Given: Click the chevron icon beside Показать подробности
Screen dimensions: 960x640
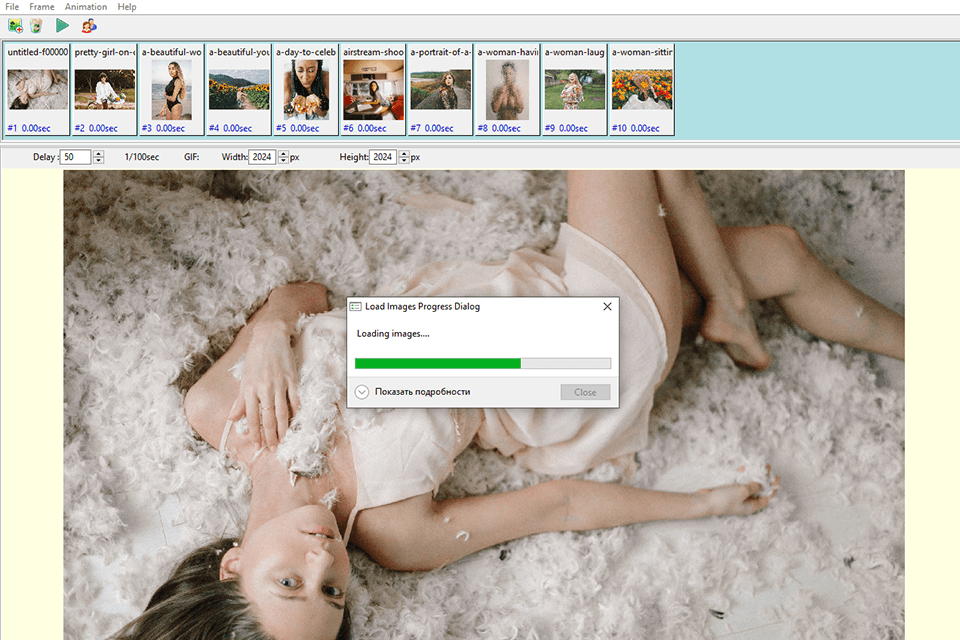Looking at the screenshot, I should pyautogui.click(x=362, y=392).
